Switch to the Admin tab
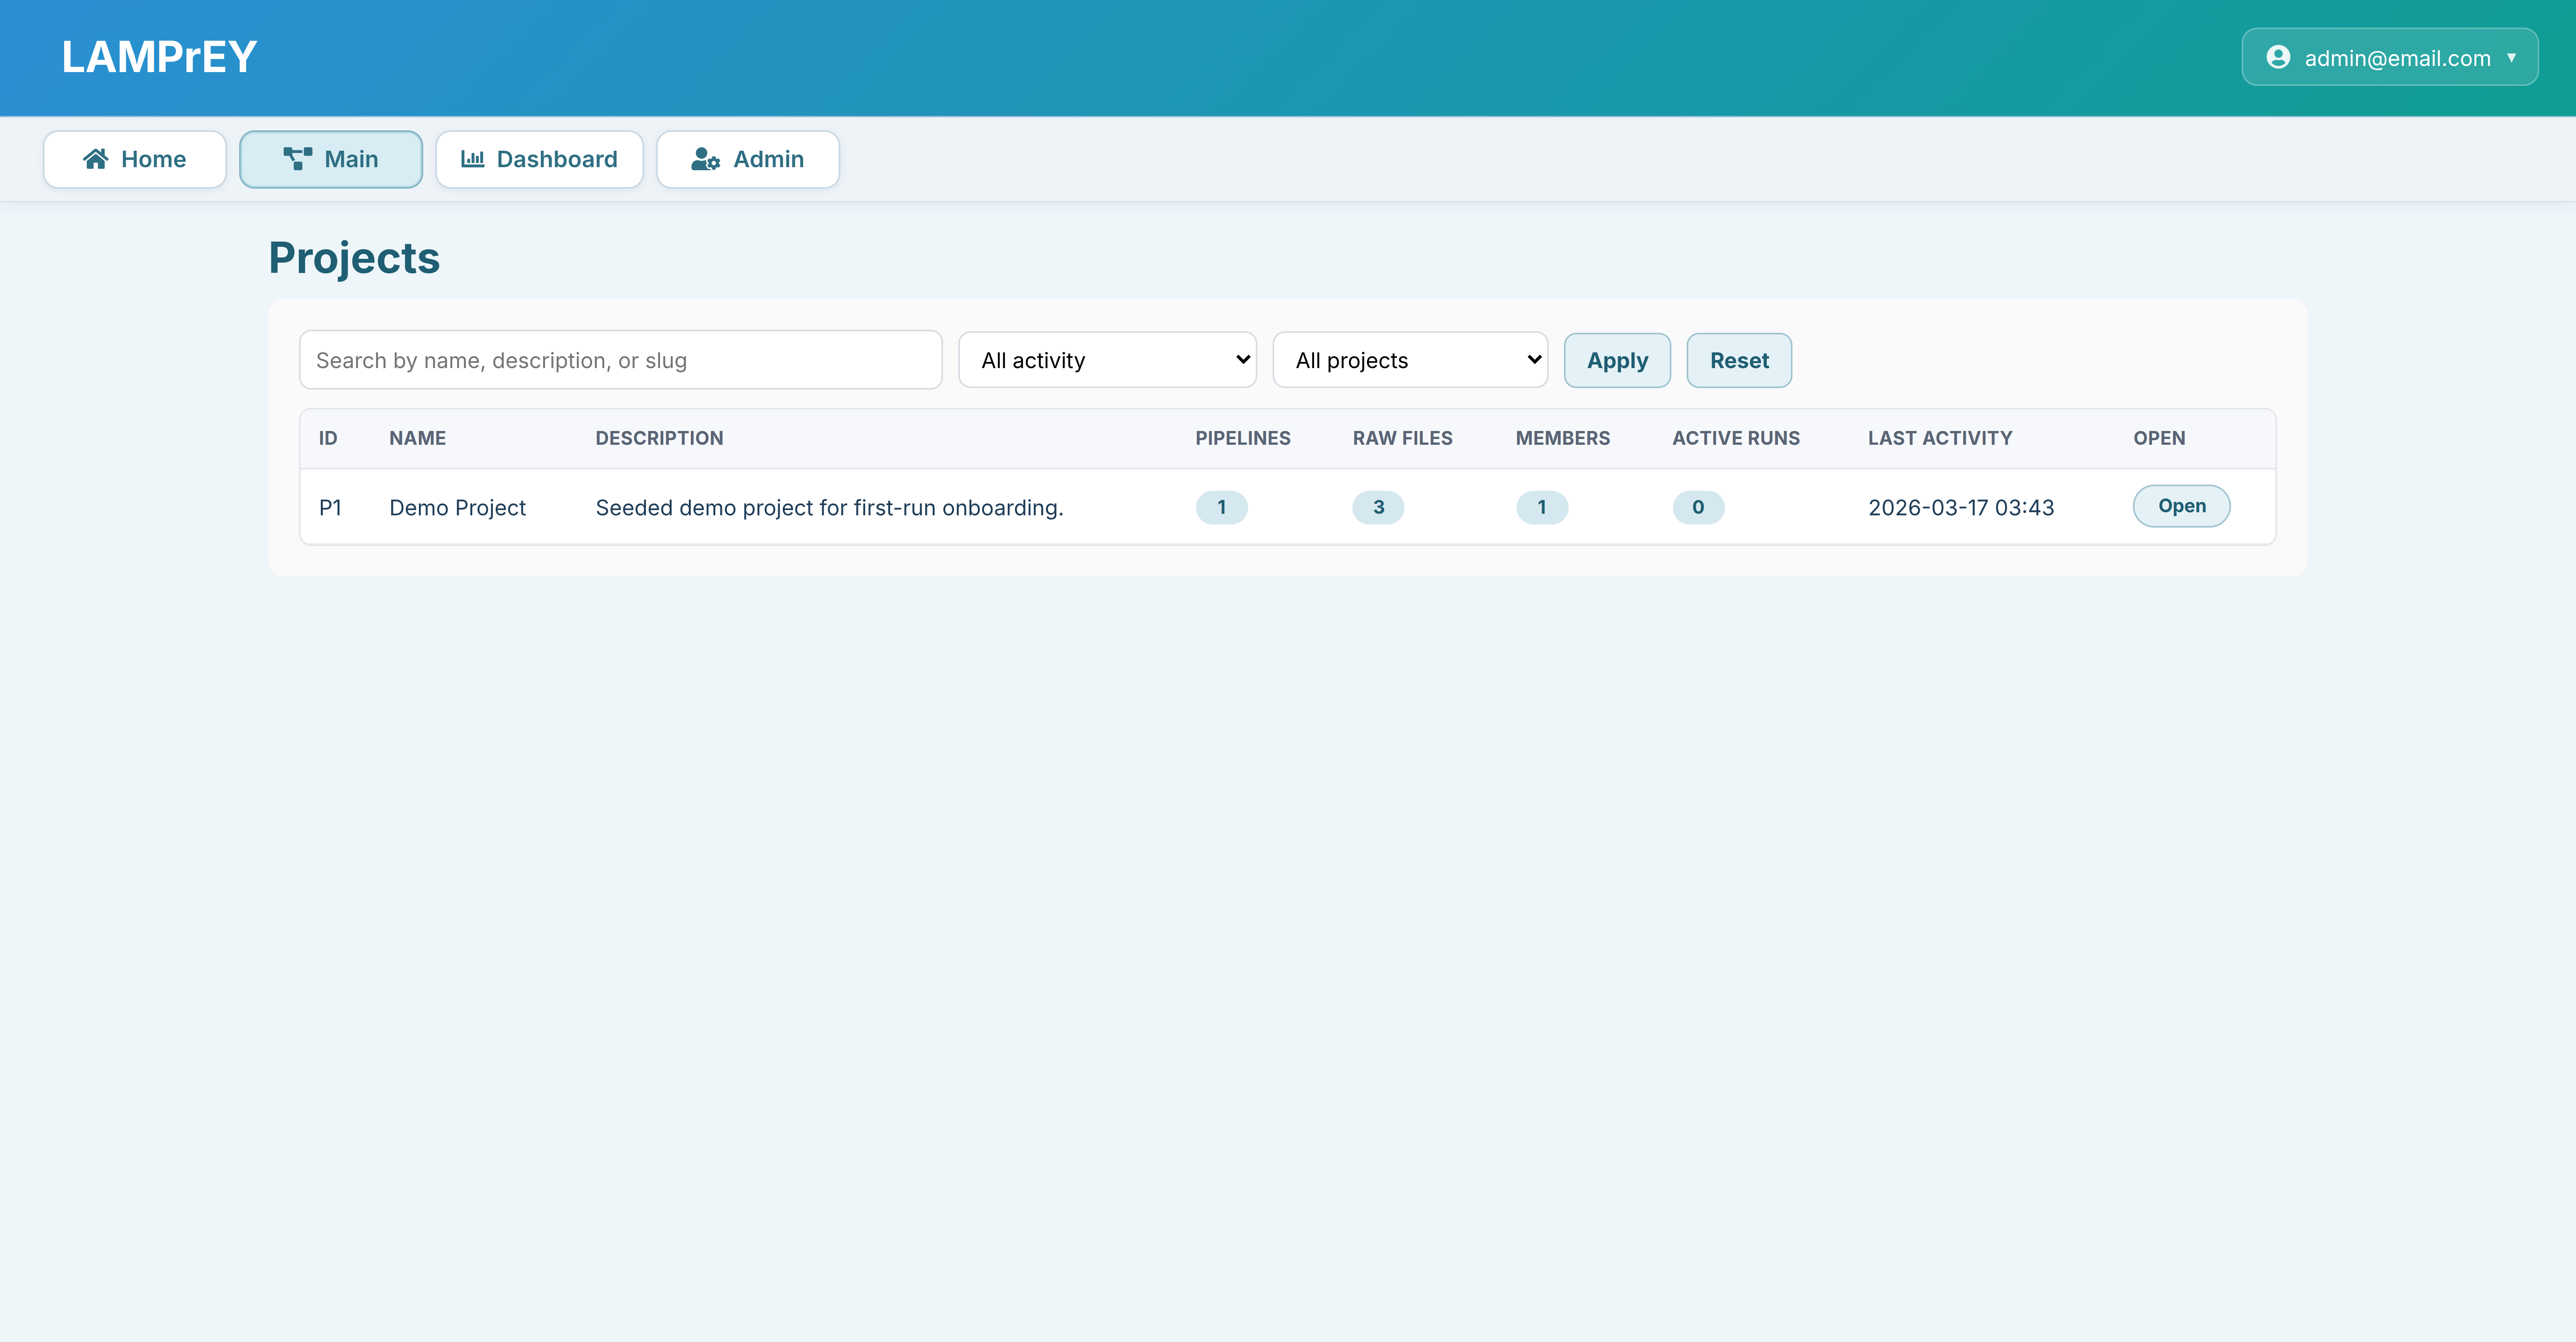 (x=747, y=159)
